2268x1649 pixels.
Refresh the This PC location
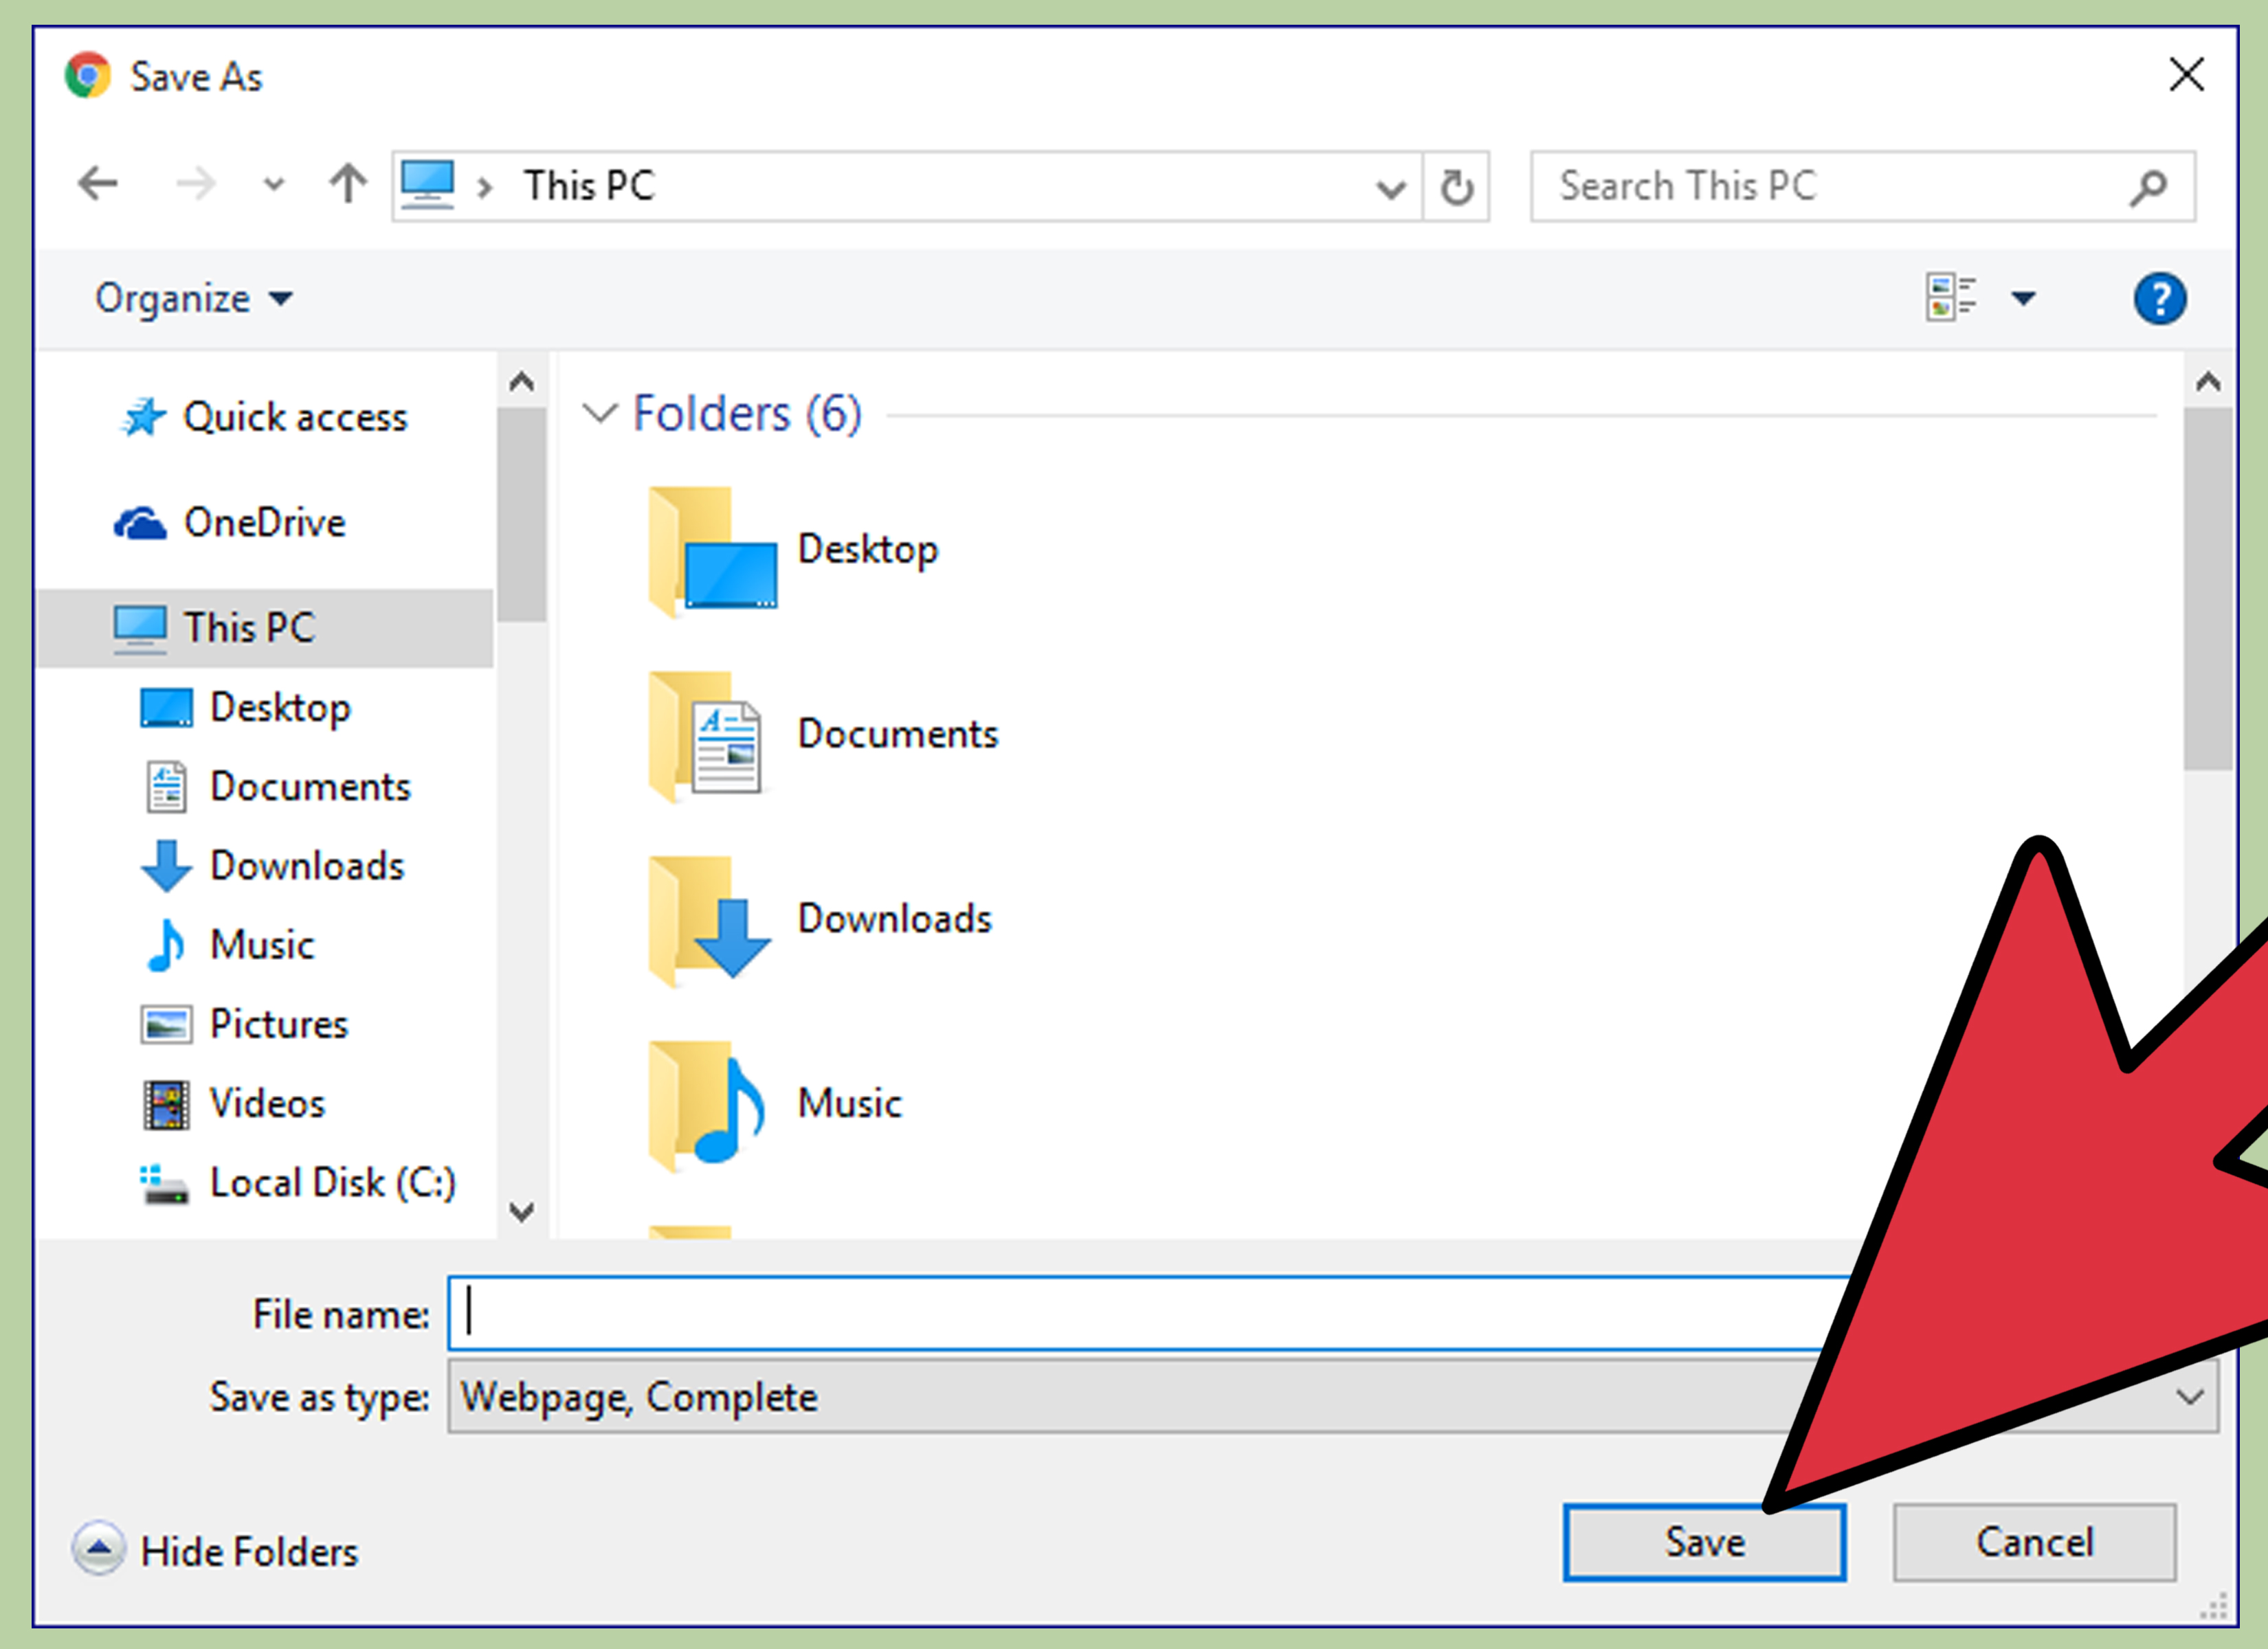(1456, 187)
